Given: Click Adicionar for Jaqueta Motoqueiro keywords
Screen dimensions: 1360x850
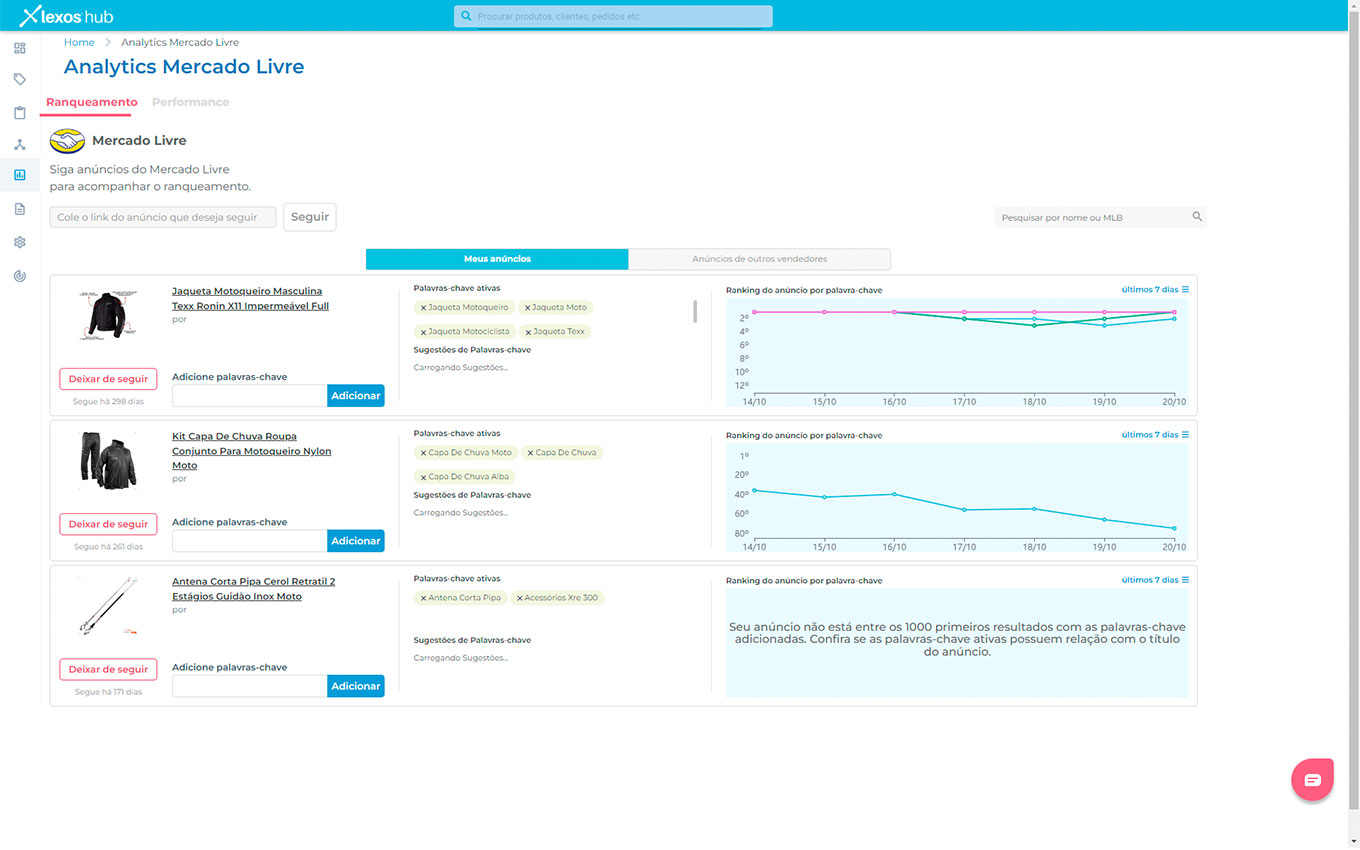Looking at the screenshot, I should tap(356, 396).
